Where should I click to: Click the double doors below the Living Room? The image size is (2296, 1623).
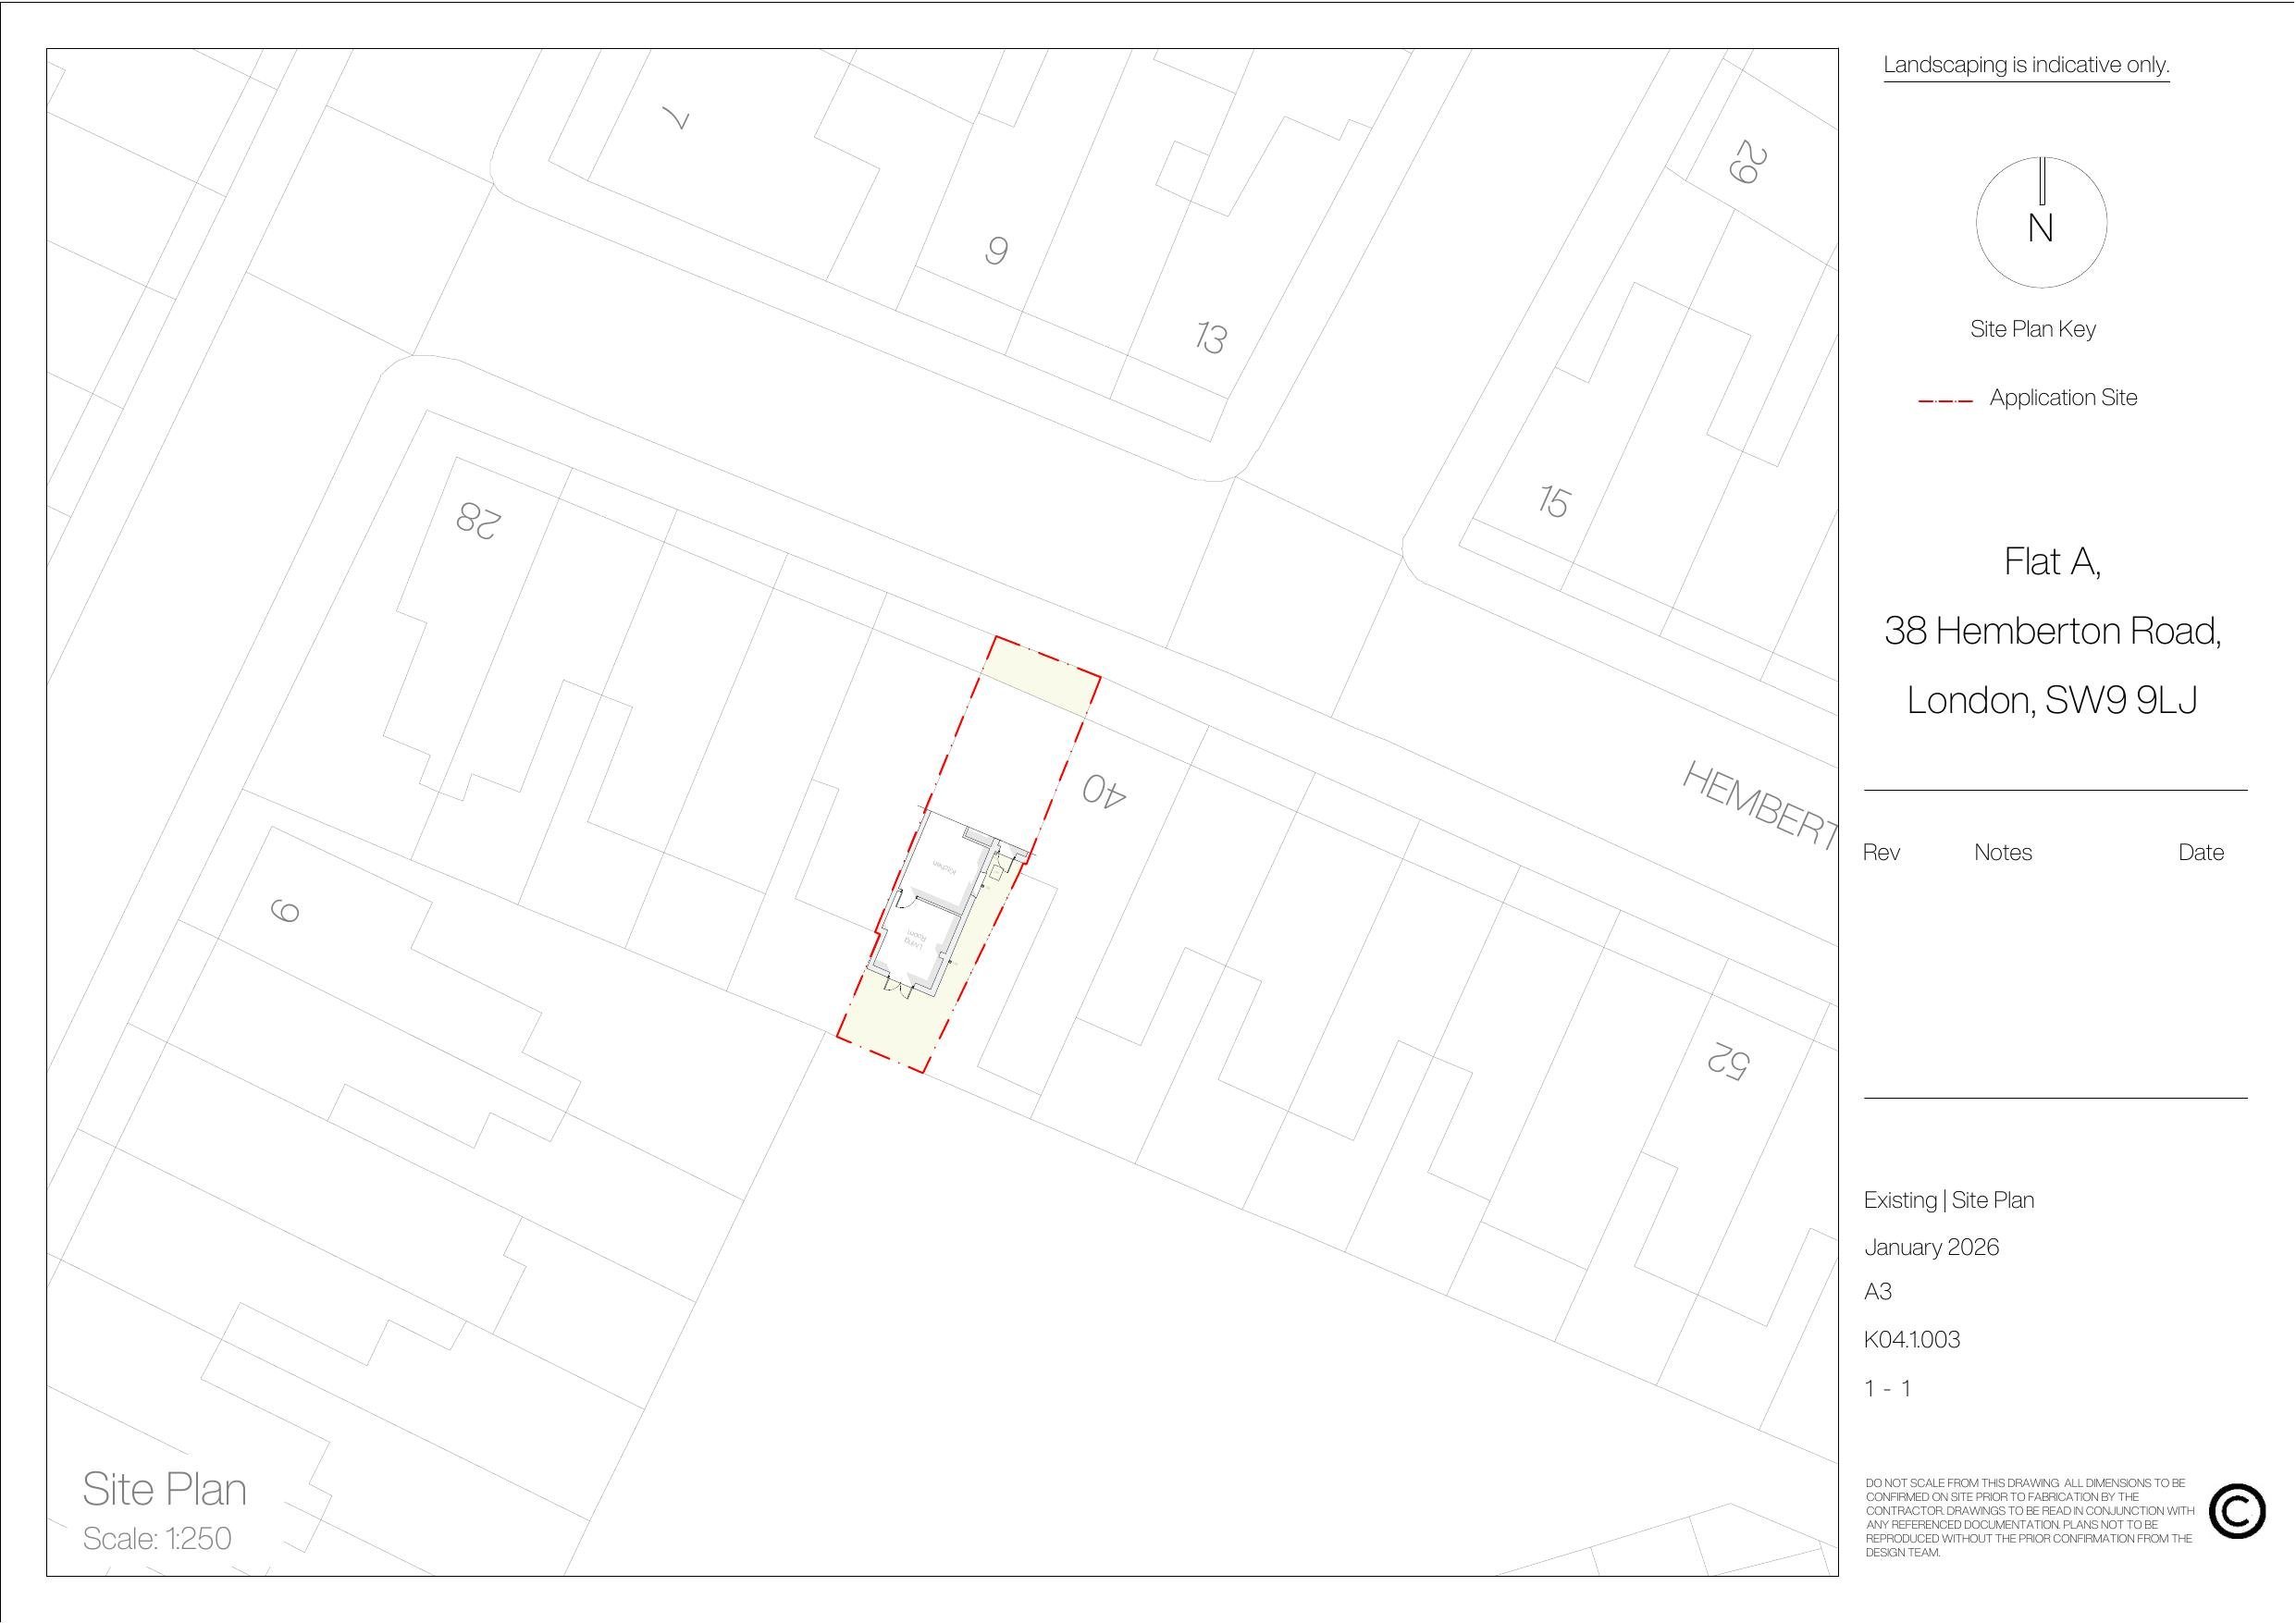coord(897,988)
